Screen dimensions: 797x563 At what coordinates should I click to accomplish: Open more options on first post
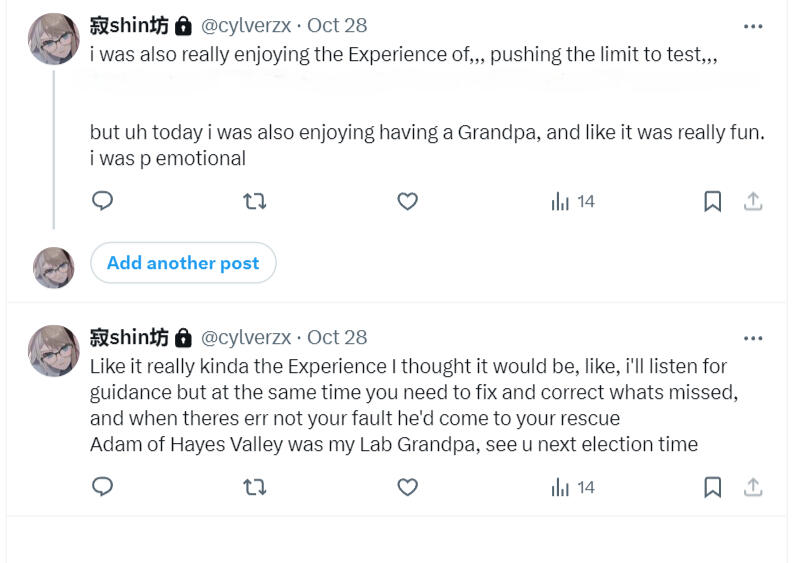click(x=753, y=26)
